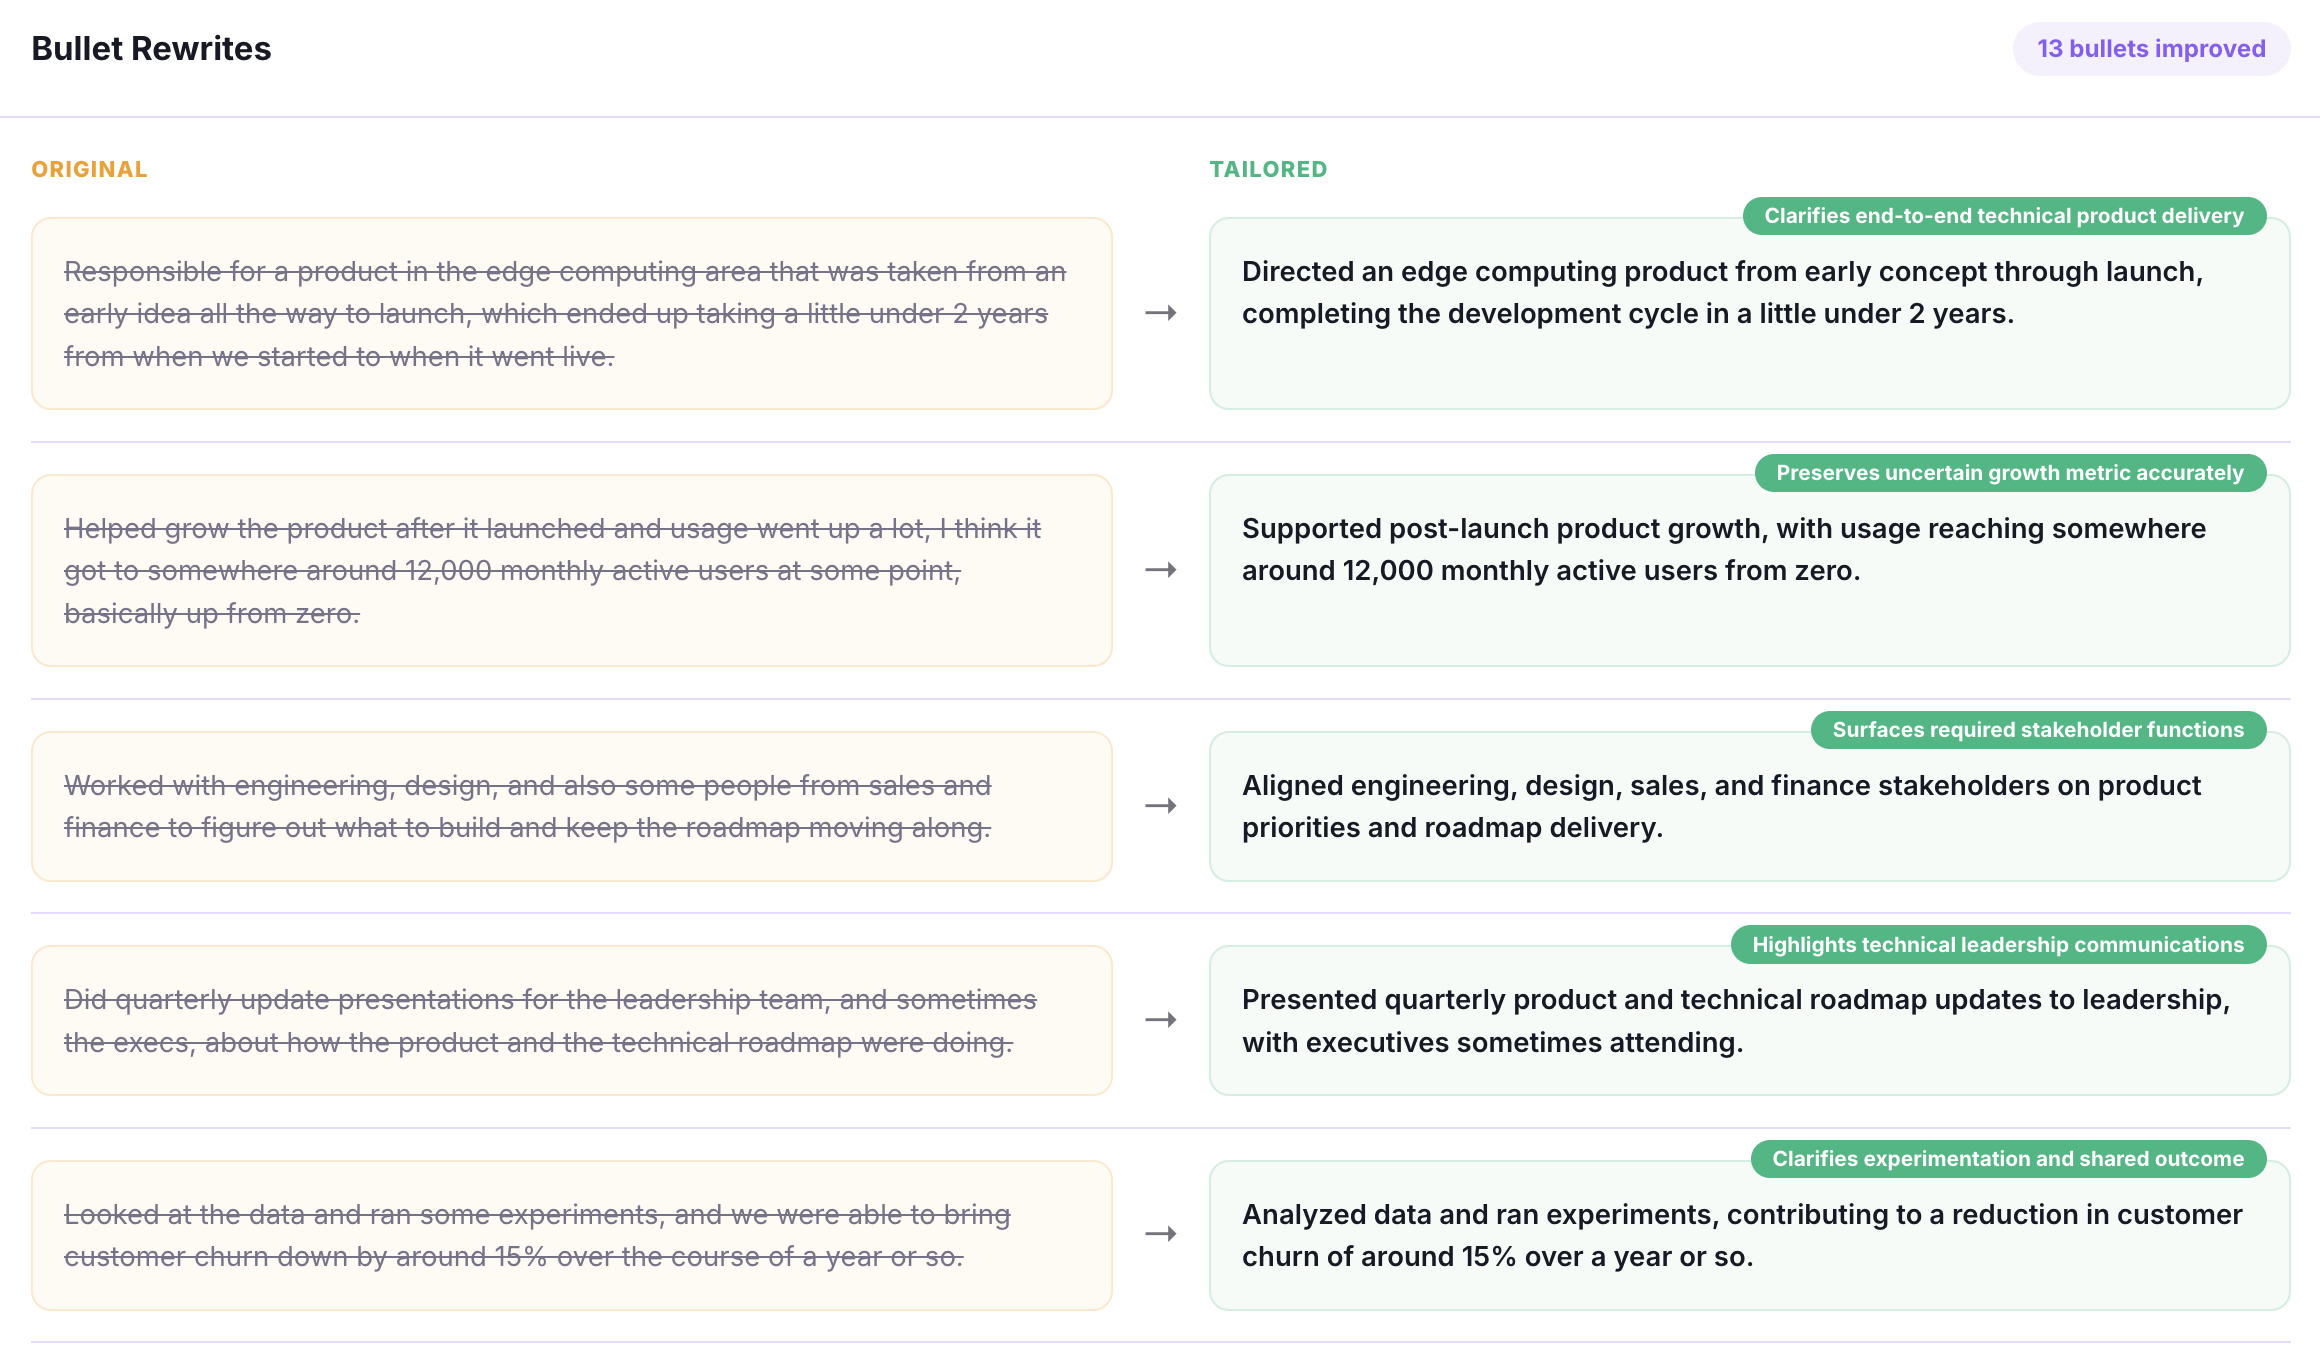Viewport: 2320px width, 1352px height.
Task: Click tailored bullet 'Presented quarterly product and technical roadmap'
Action: coord(1749,1020)
